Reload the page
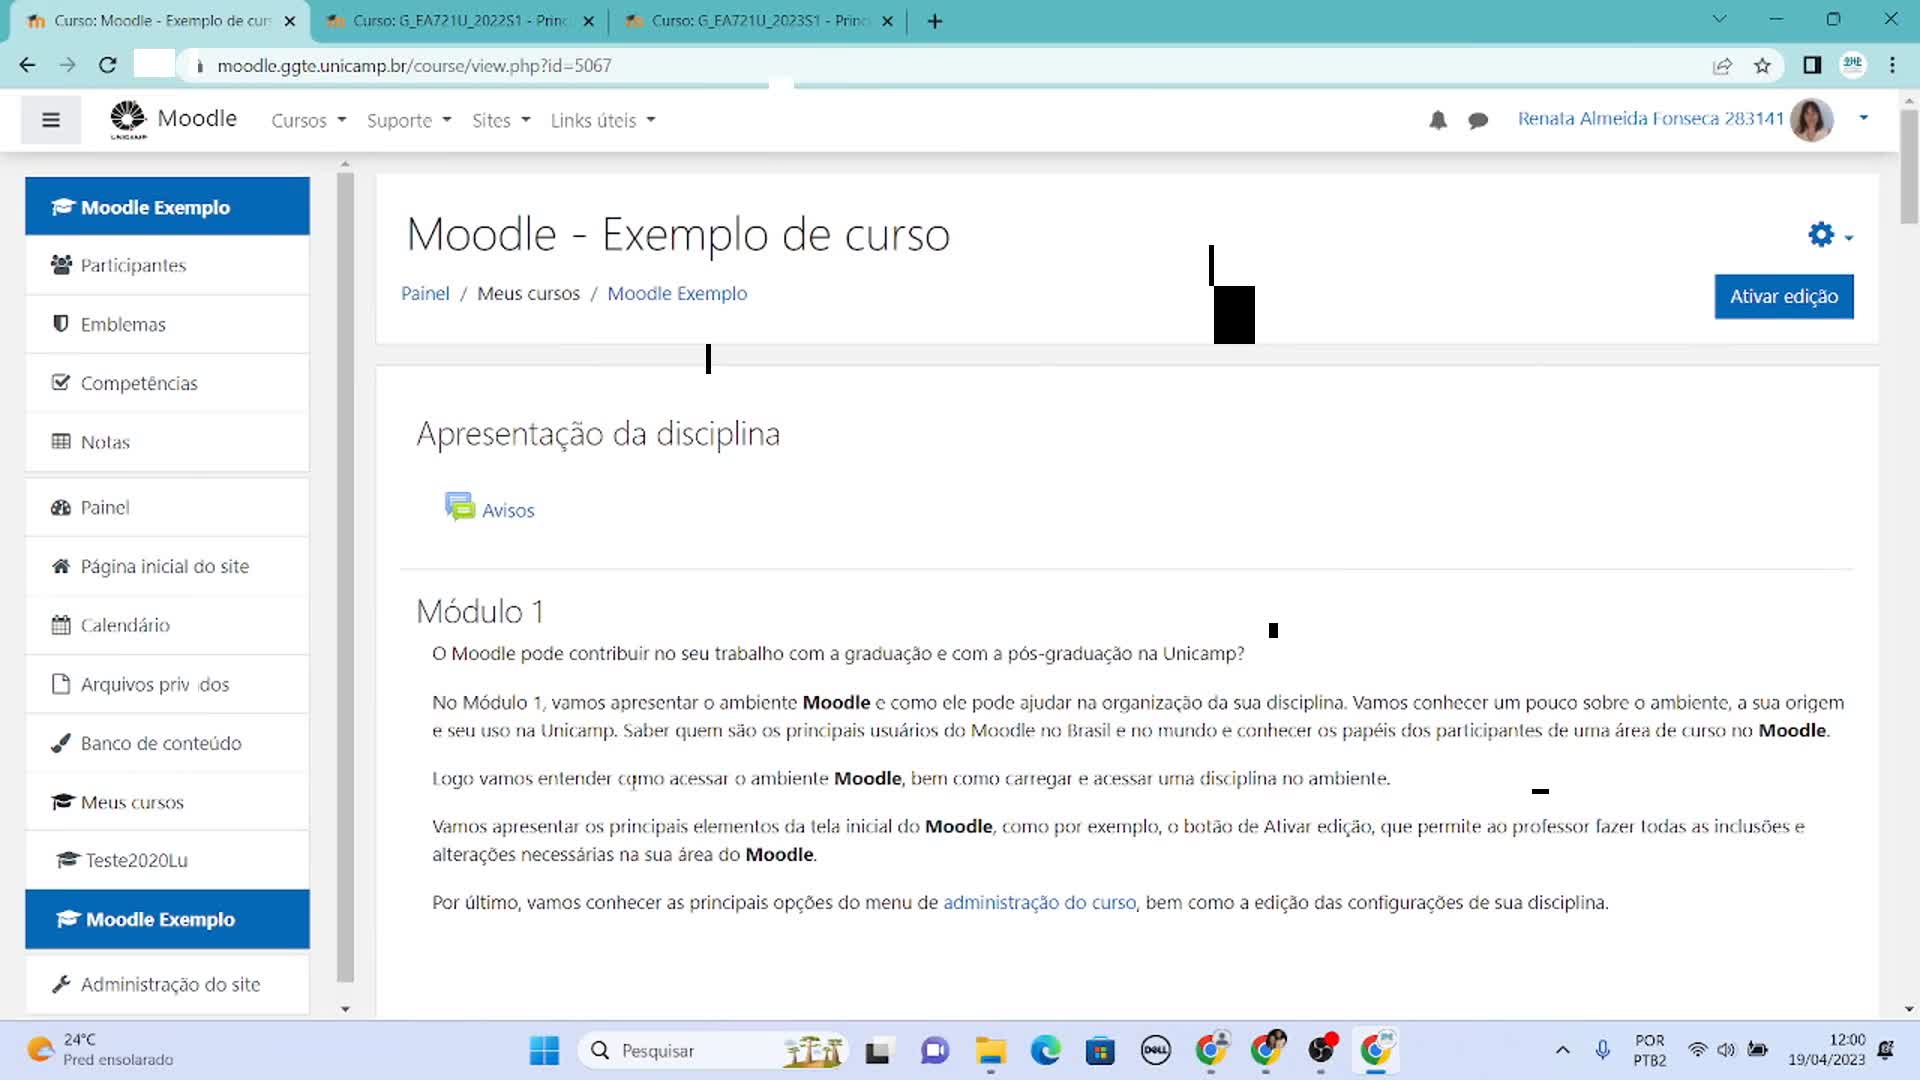 (107, 65)
